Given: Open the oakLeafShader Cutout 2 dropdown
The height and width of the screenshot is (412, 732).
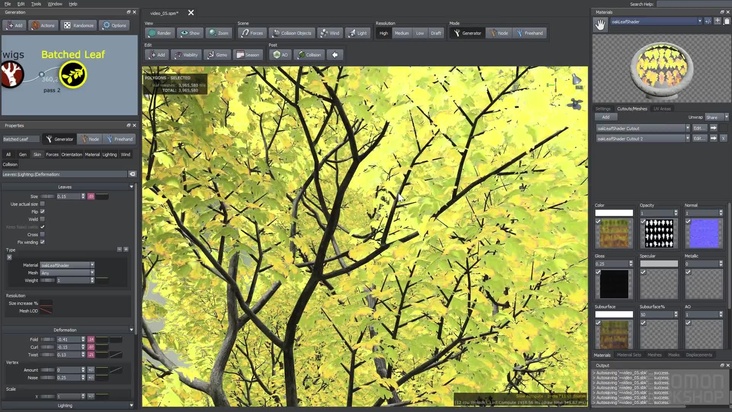Looking at the screenshot, I should click(643, 138).
